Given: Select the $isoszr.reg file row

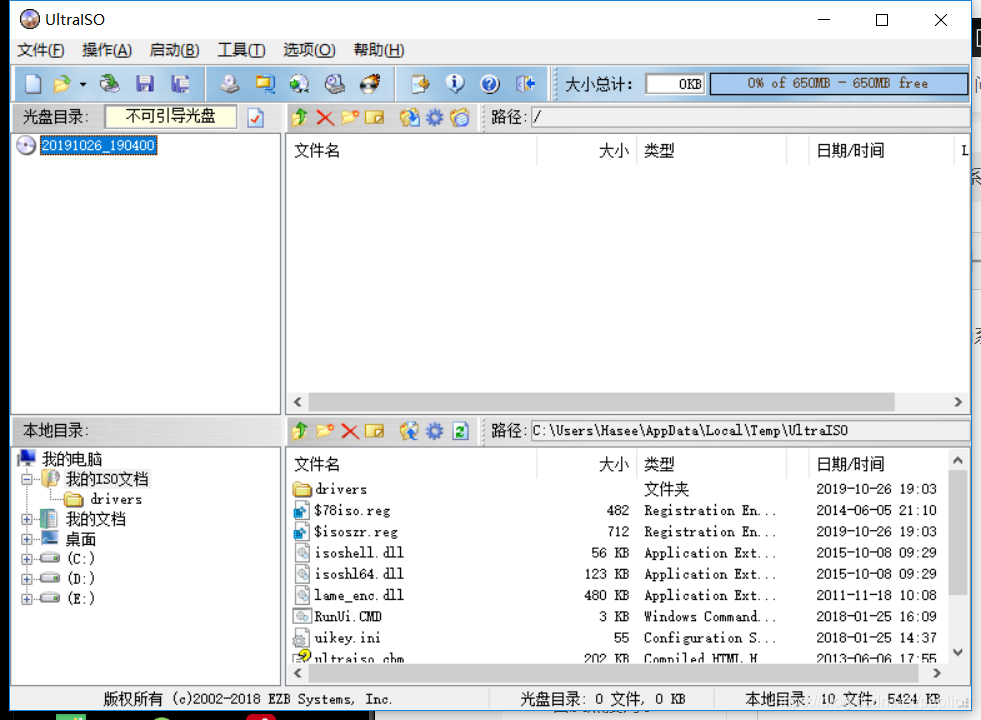Looking at the screenshot, I should point(616,532).
